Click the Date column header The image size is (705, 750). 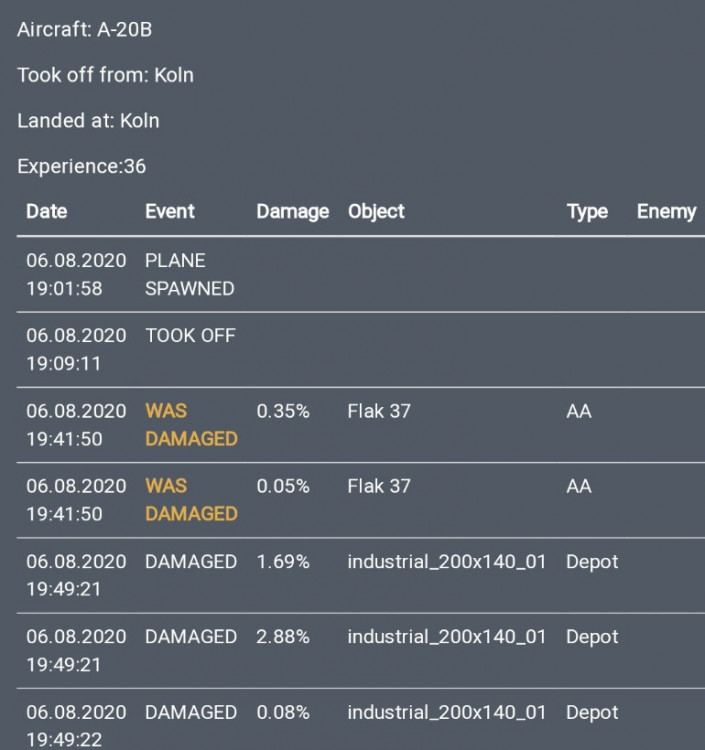[47, 212]
